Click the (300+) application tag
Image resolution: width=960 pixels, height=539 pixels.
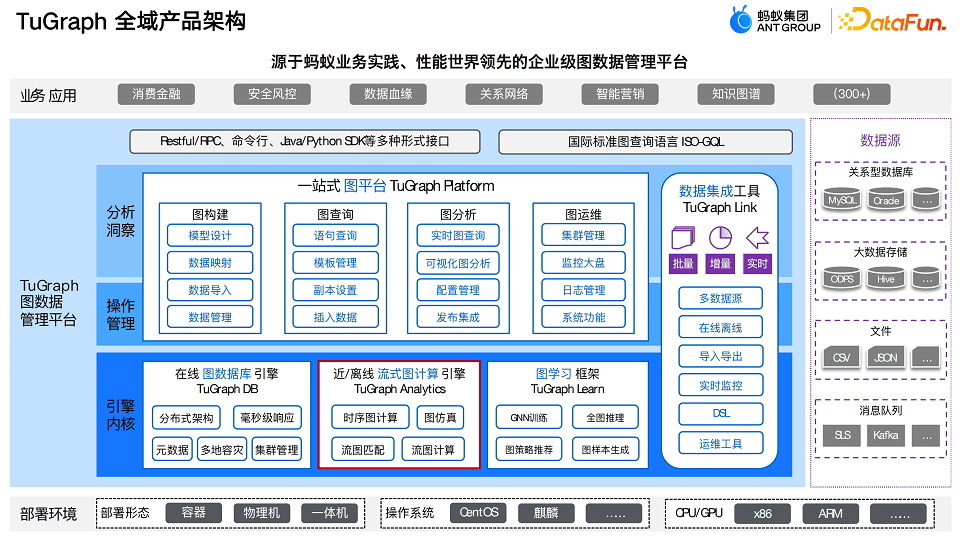tap(852, 94)
